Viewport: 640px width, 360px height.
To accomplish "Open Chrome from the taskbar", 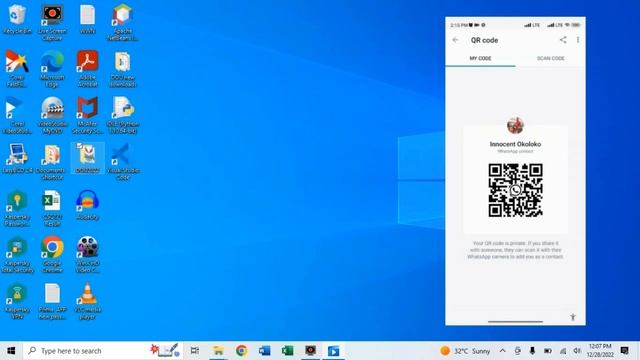I will tap(242, 351).
